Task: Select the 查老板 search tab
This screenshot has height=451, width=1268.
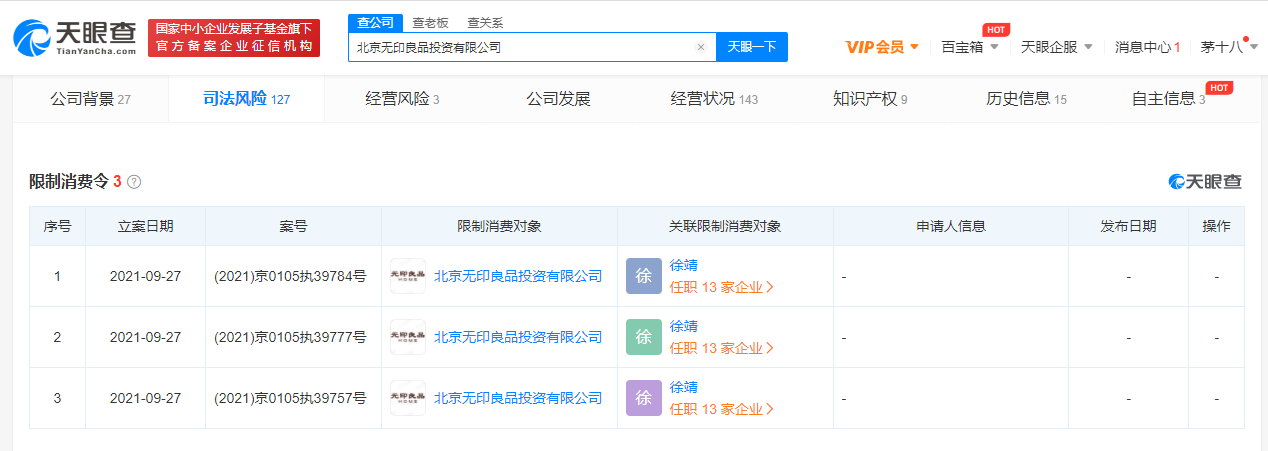Action: (430, 22)
